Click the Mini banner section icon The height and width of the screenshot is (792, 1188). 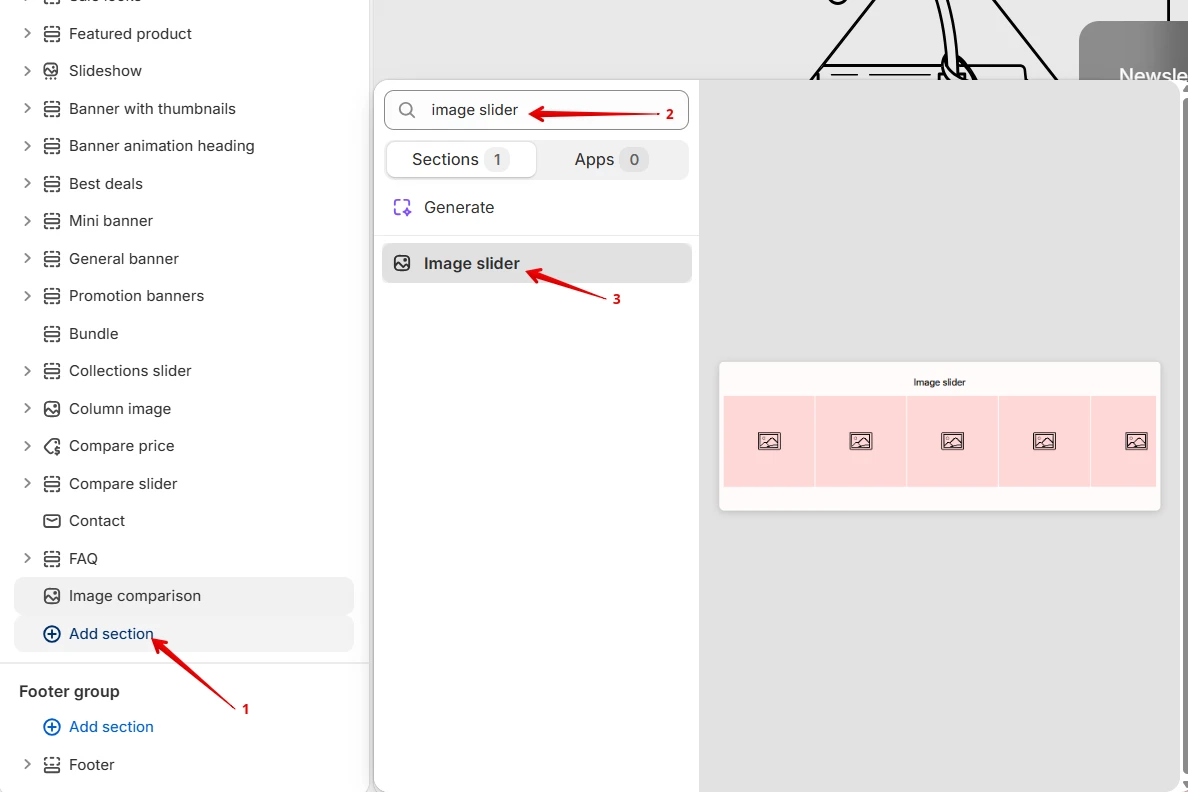[52, 221]
